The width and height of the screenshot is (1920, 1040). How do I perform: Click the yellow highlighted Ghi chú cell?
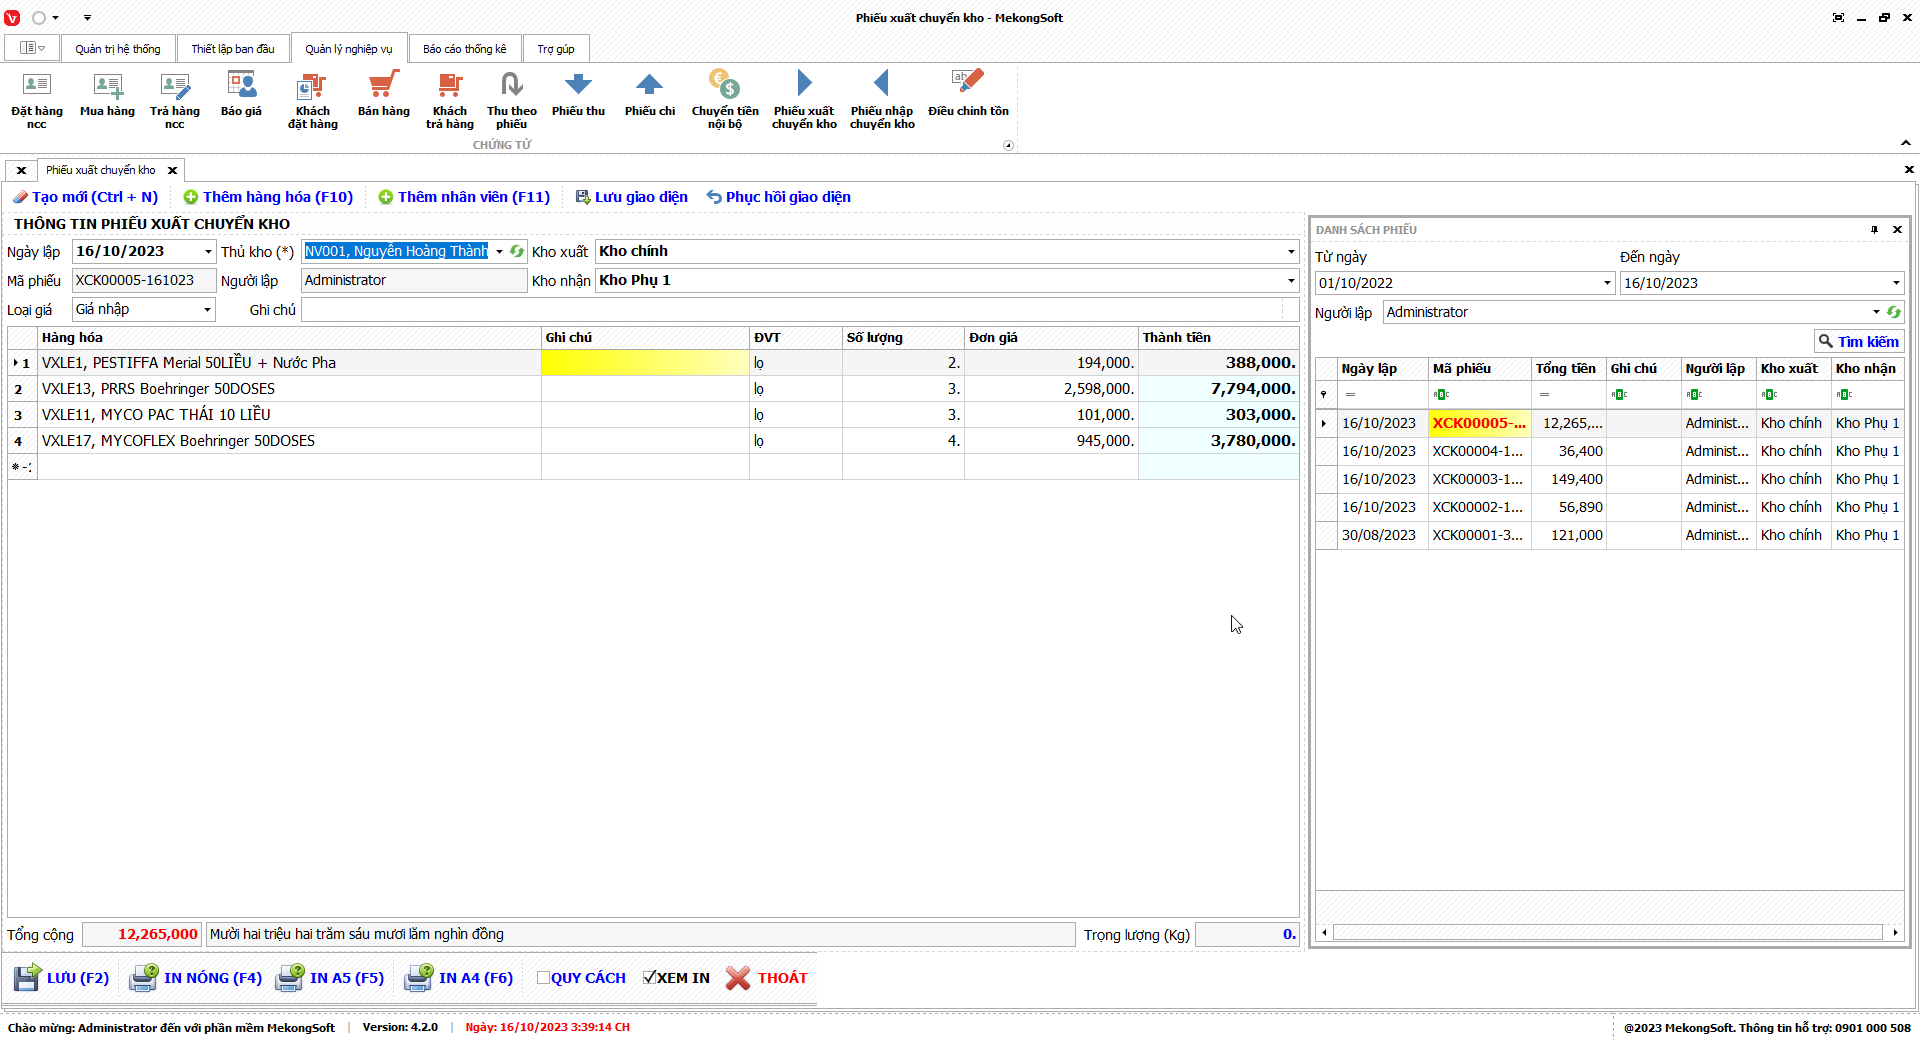644,363
